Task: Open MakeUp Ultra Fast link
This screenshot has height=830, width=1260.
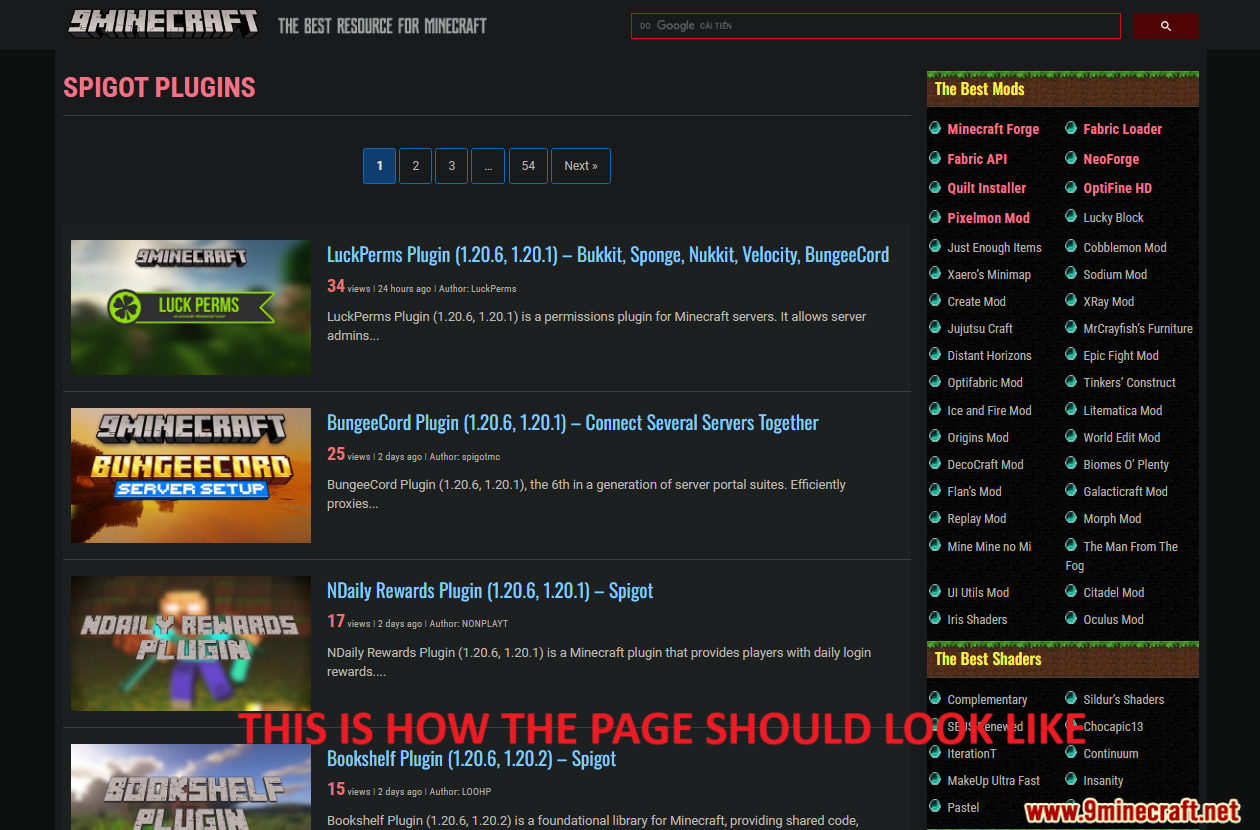Action: coord(993,781)
